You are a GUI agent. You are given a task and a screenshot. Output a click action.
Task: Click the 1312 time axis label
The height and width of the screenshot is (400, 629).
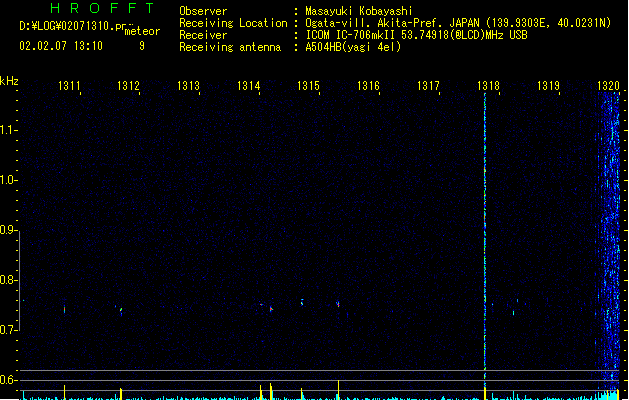pyautogui.click(x=128, y=85)
